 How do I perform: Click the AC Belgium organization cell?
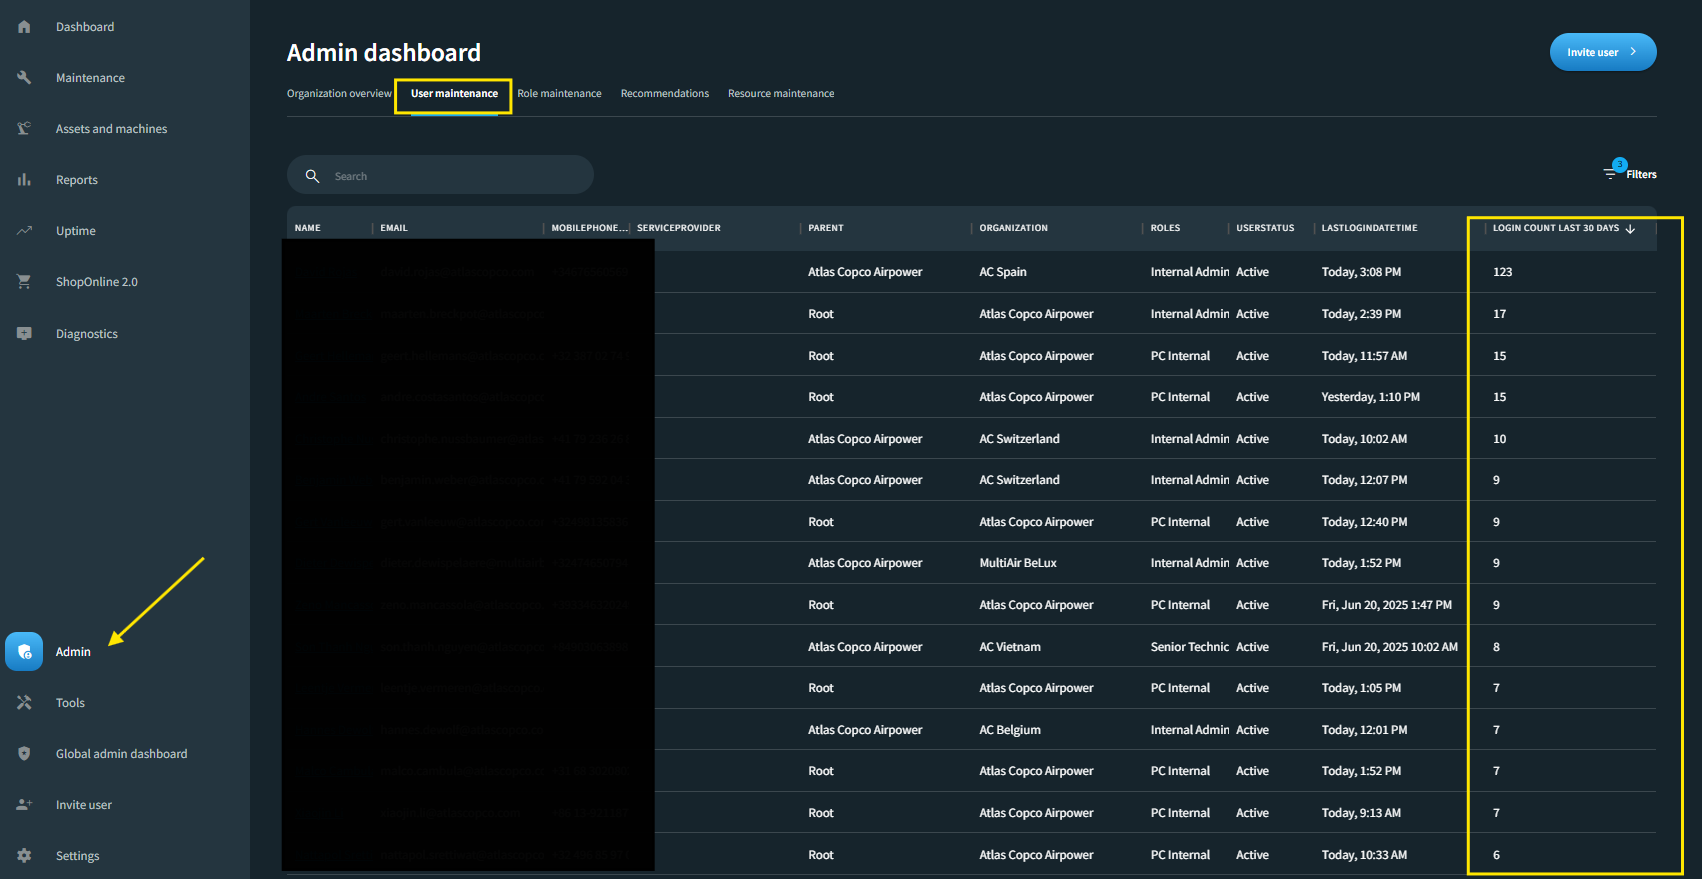click(x=1010, y=730)
